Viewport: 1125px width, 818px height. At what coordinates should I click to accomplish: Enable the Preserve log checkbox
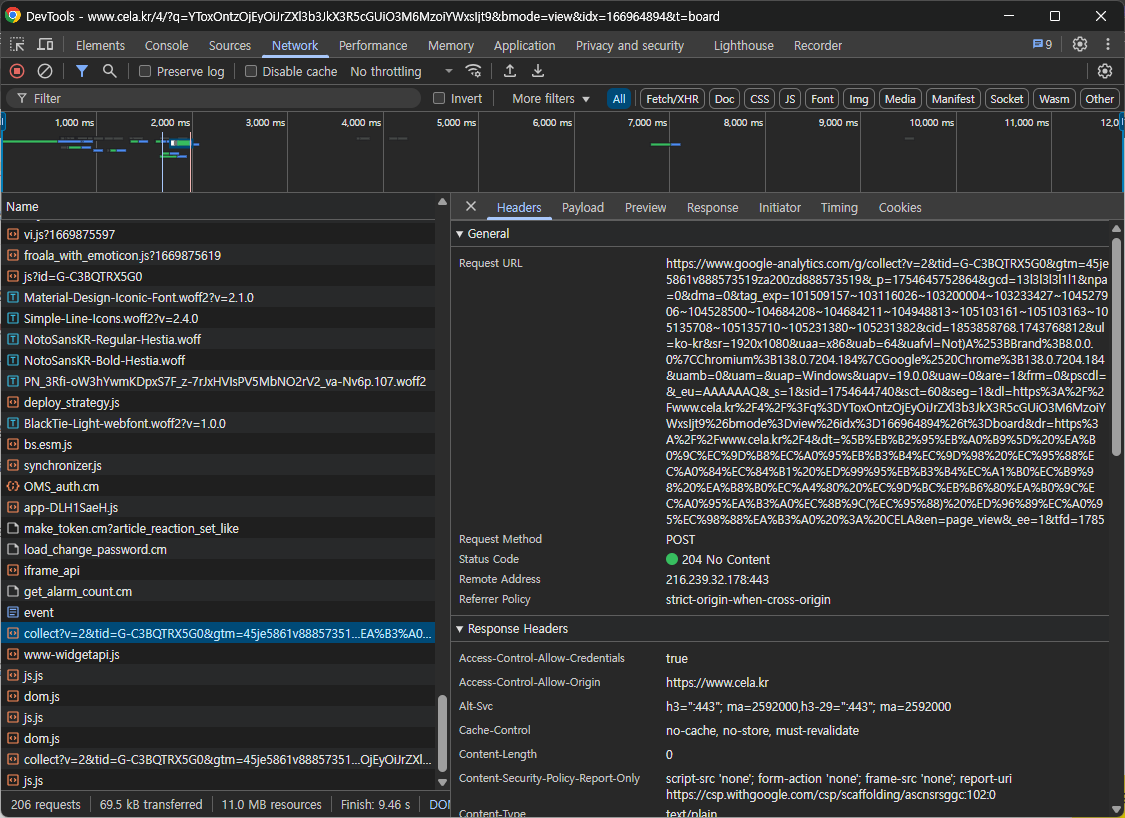tap(146, 72)
